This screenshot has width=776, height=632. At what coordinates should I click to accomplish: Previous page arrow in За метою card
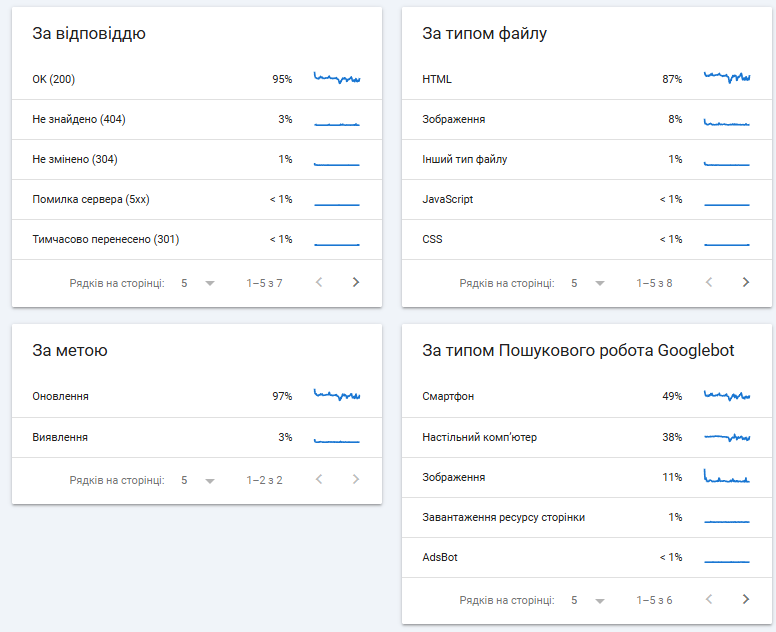(319, 480)
